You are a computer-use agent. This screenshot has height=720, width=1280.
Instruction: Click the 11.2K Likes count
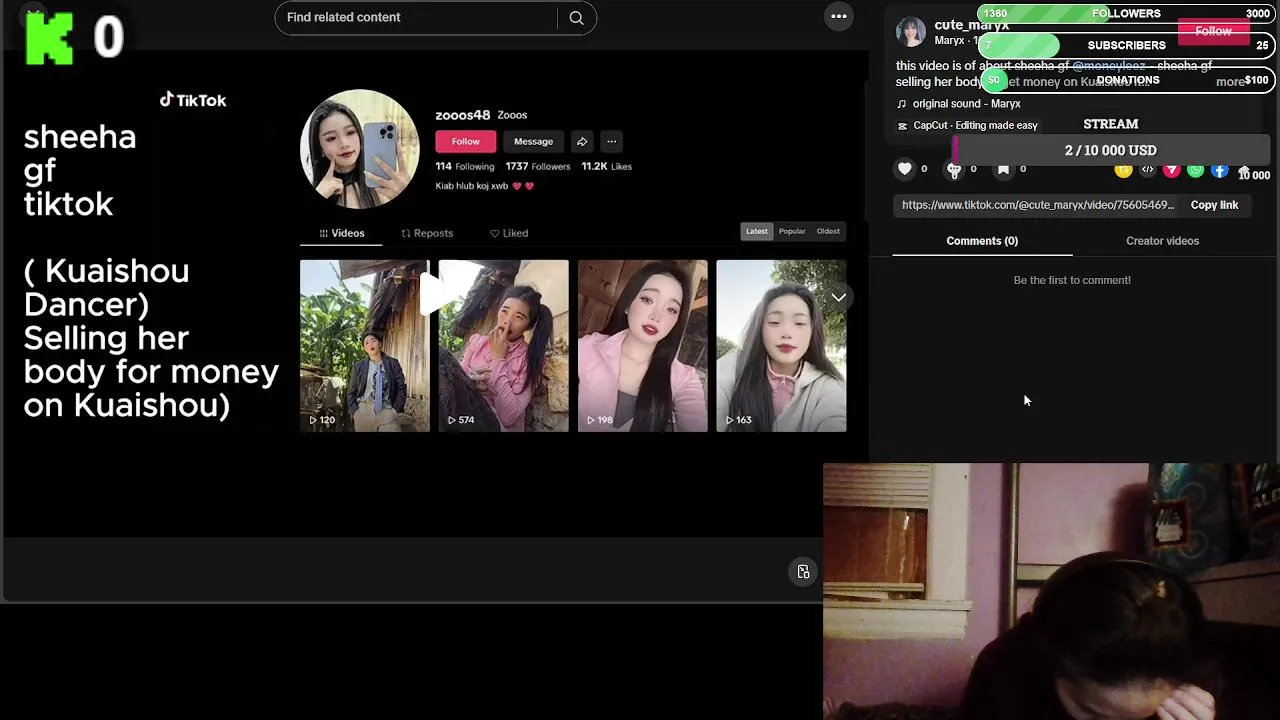[606, 166]
